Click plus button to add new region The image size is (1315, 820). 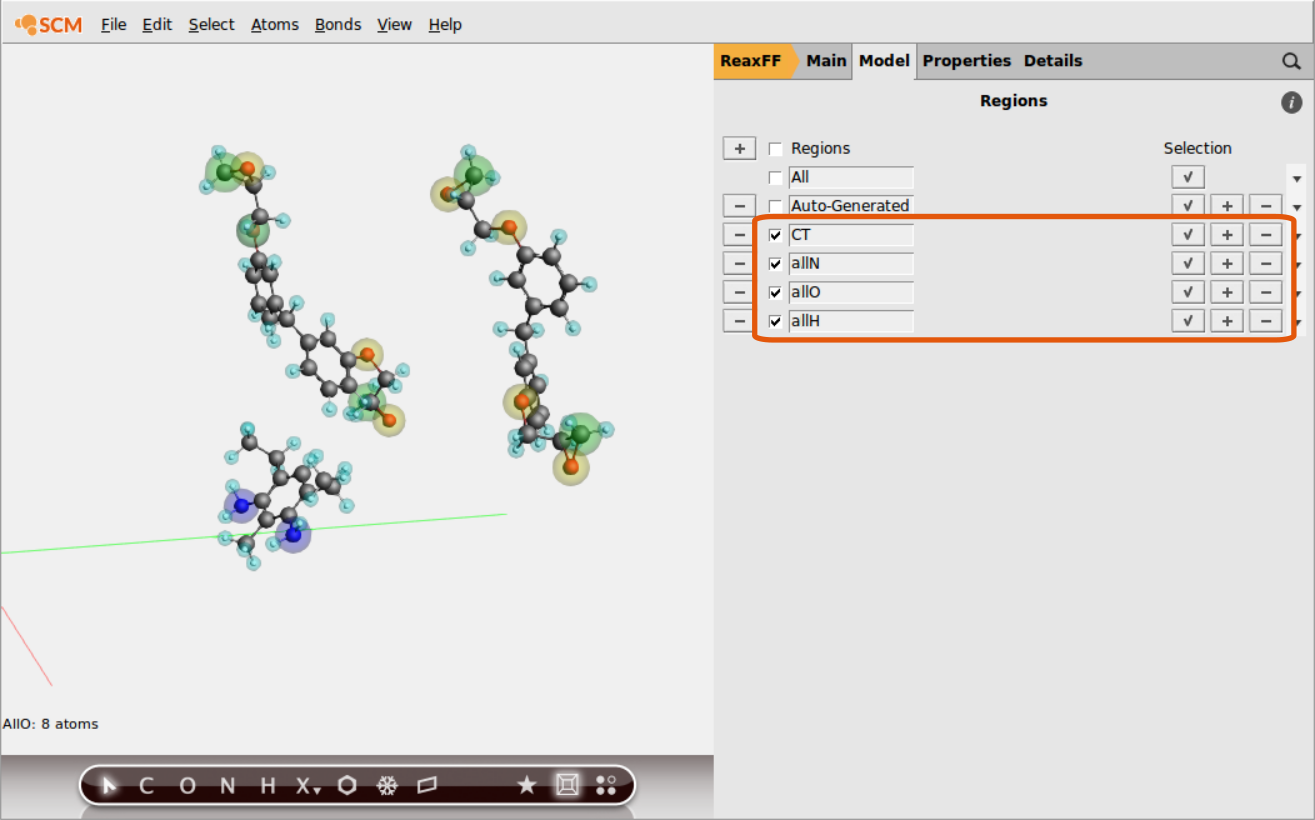click(x=739, y=149)
